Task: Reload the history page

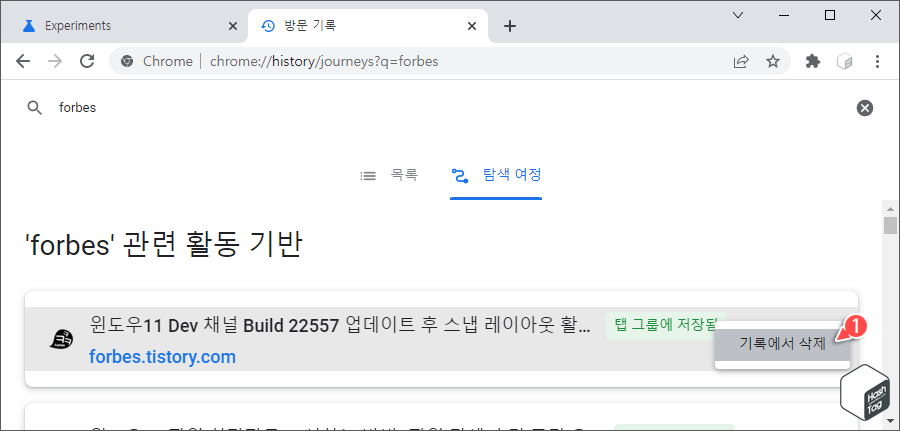Action: coord(87,61)
